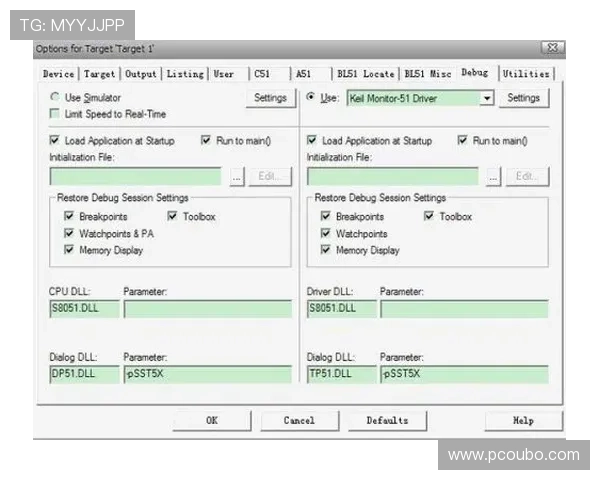Viewport: 600px width, 480px height.
Task: Click the simulator Settings button
Action: (270, 98)
